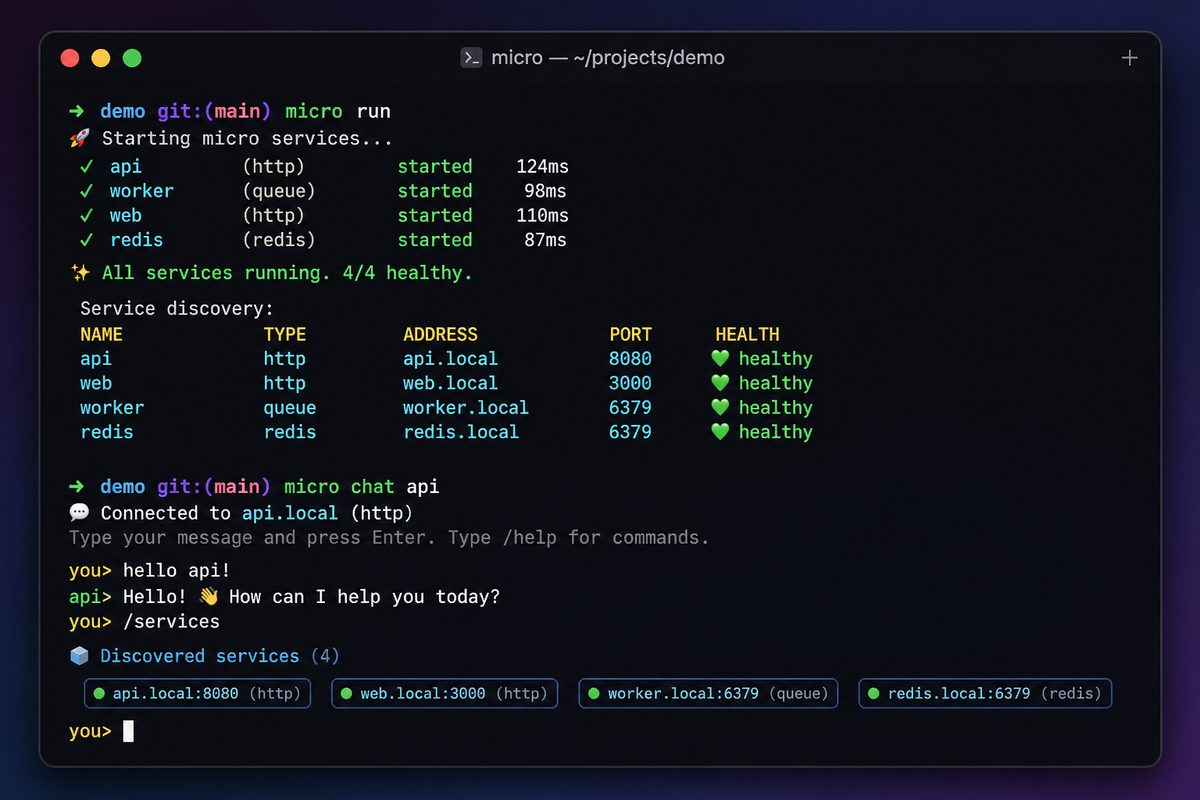The height and width of the screenshot is (800, 1200).
Task: Click the HEALTH column header
Action: click(748, 335)
